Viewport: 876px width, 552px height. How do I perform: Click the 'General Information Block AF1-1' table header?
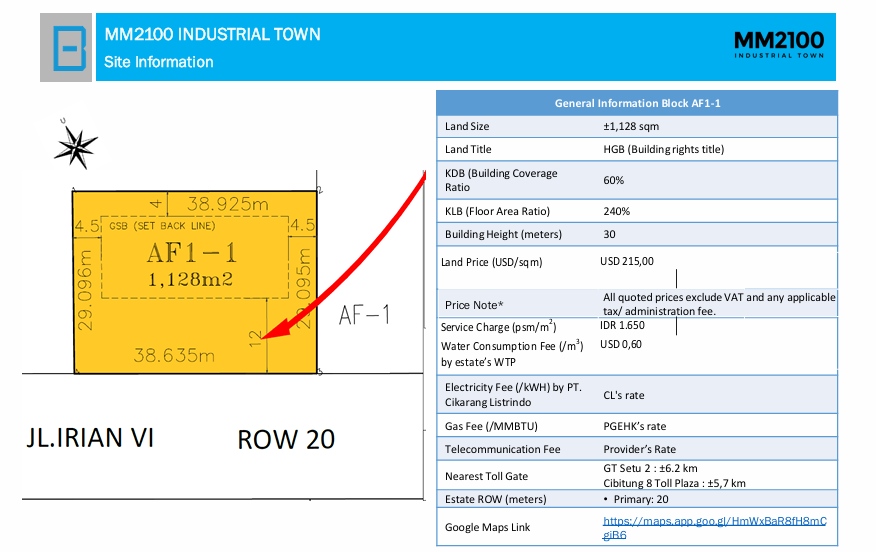(x=637, y=103)
